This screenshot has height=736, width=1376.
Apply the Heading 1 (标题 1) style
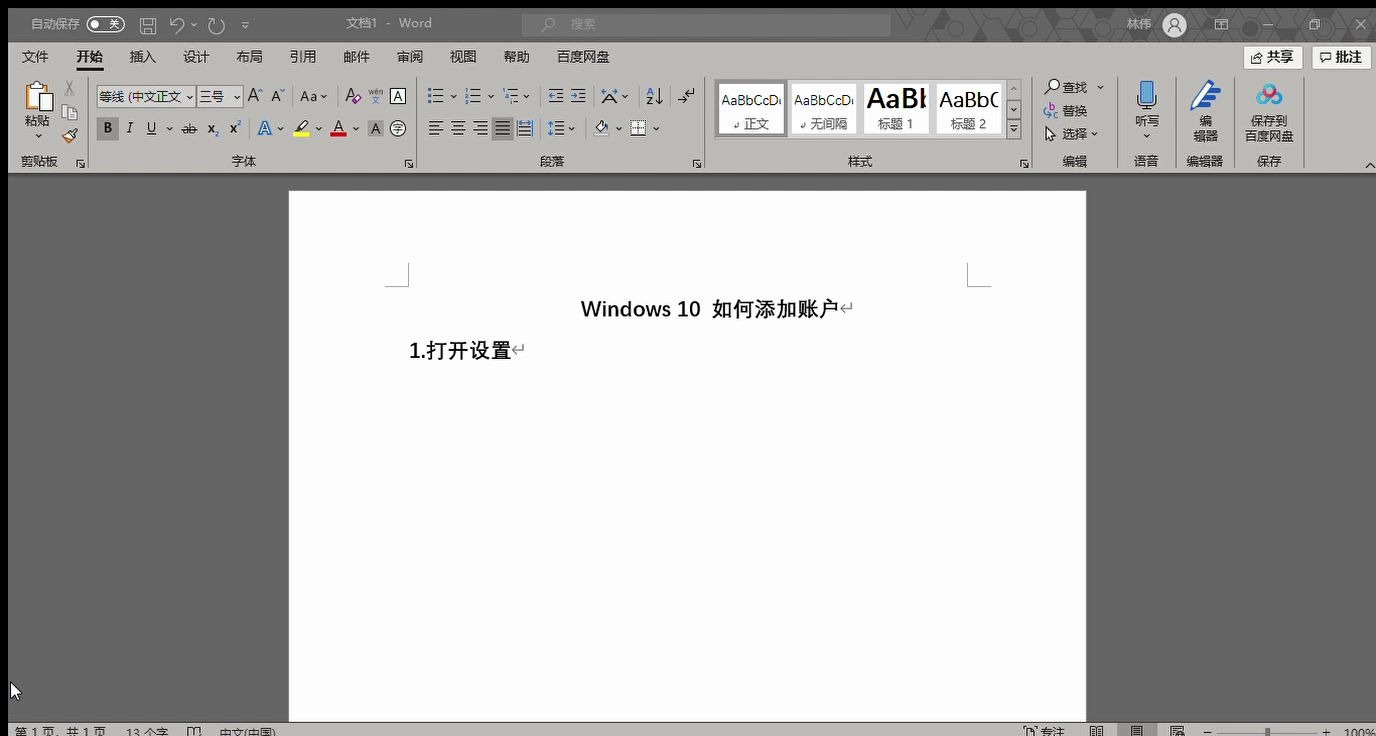click(x=896, y=108)
